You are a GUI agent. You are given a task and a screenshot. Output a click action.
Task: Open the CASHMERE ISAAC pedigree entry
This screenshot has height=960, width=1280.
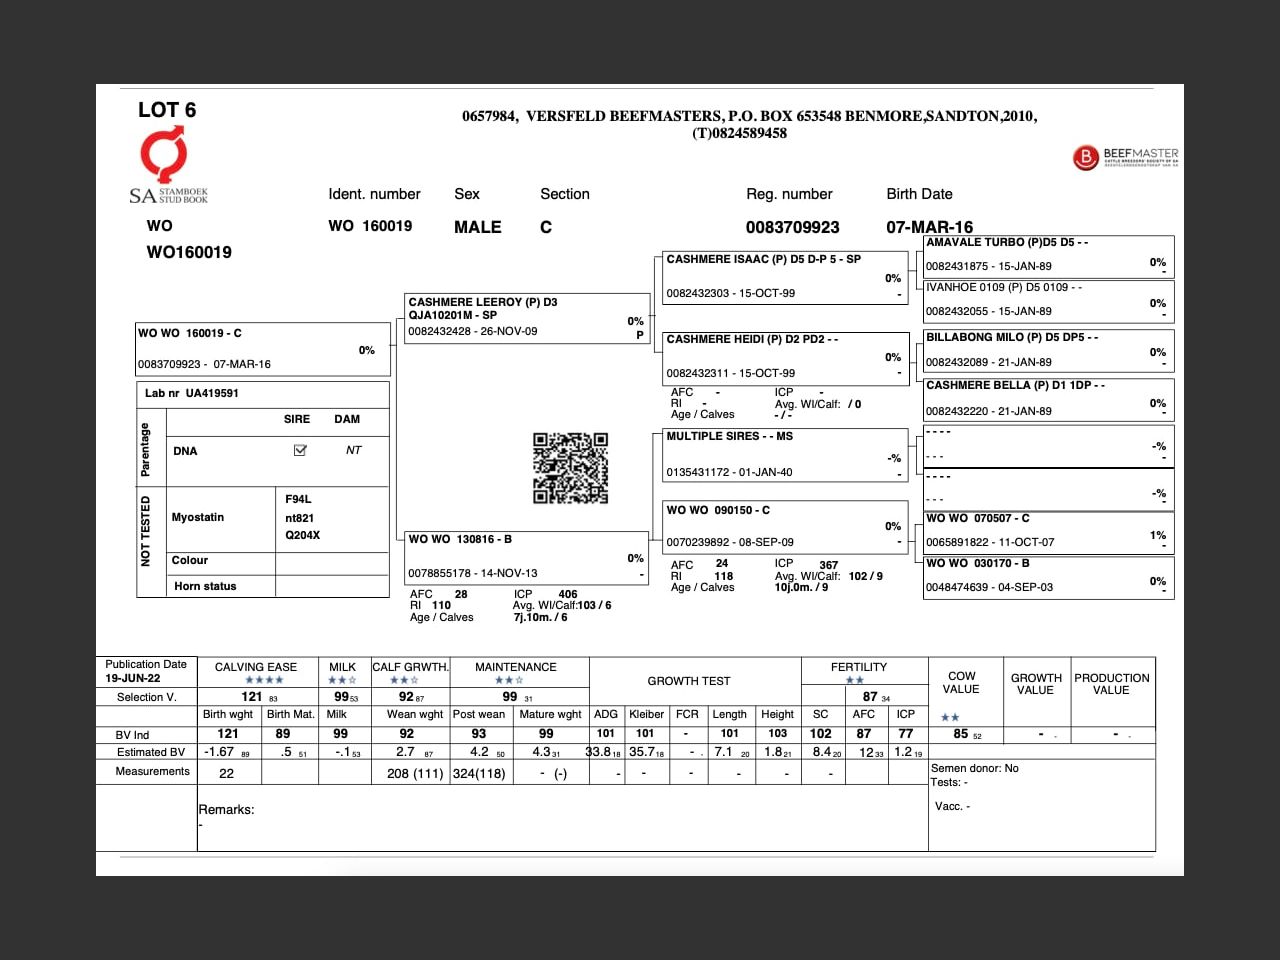click(x=785, y=276)
